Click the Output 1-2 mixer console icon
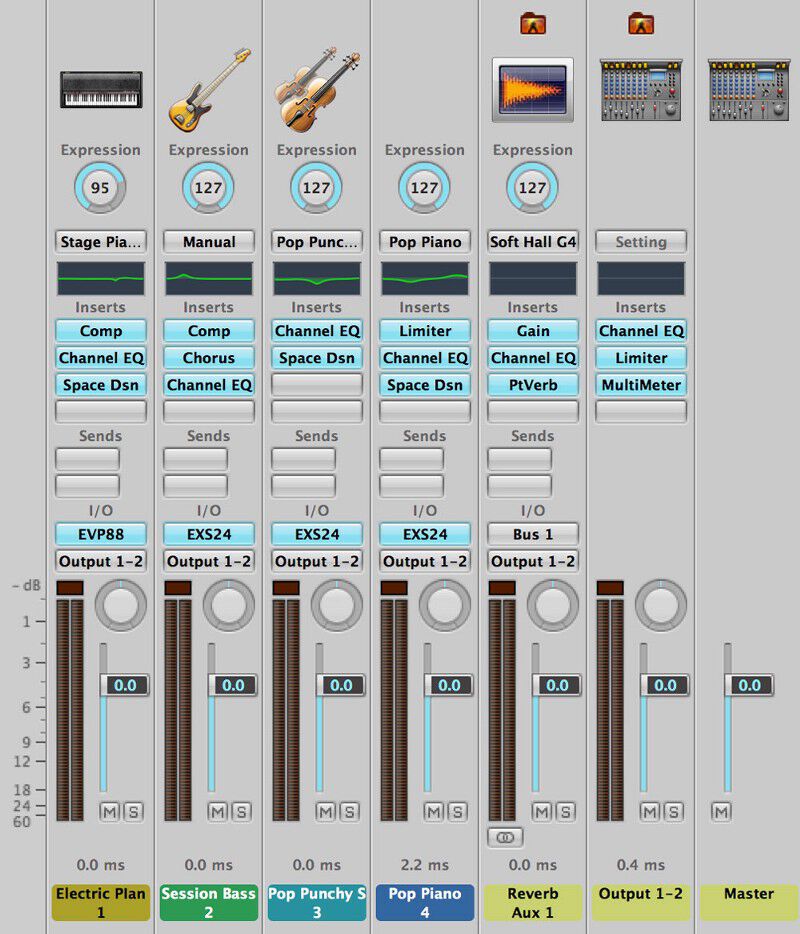 pos(641,90)
